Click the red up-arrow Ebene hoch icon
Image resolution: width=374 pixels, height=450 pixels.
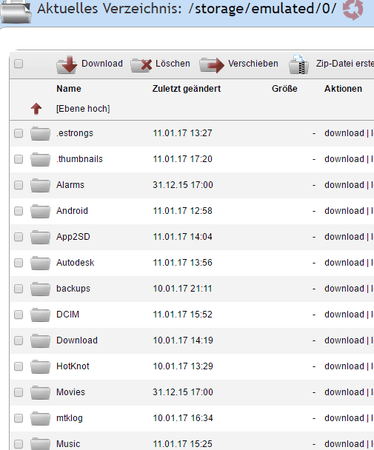(36, 108)
